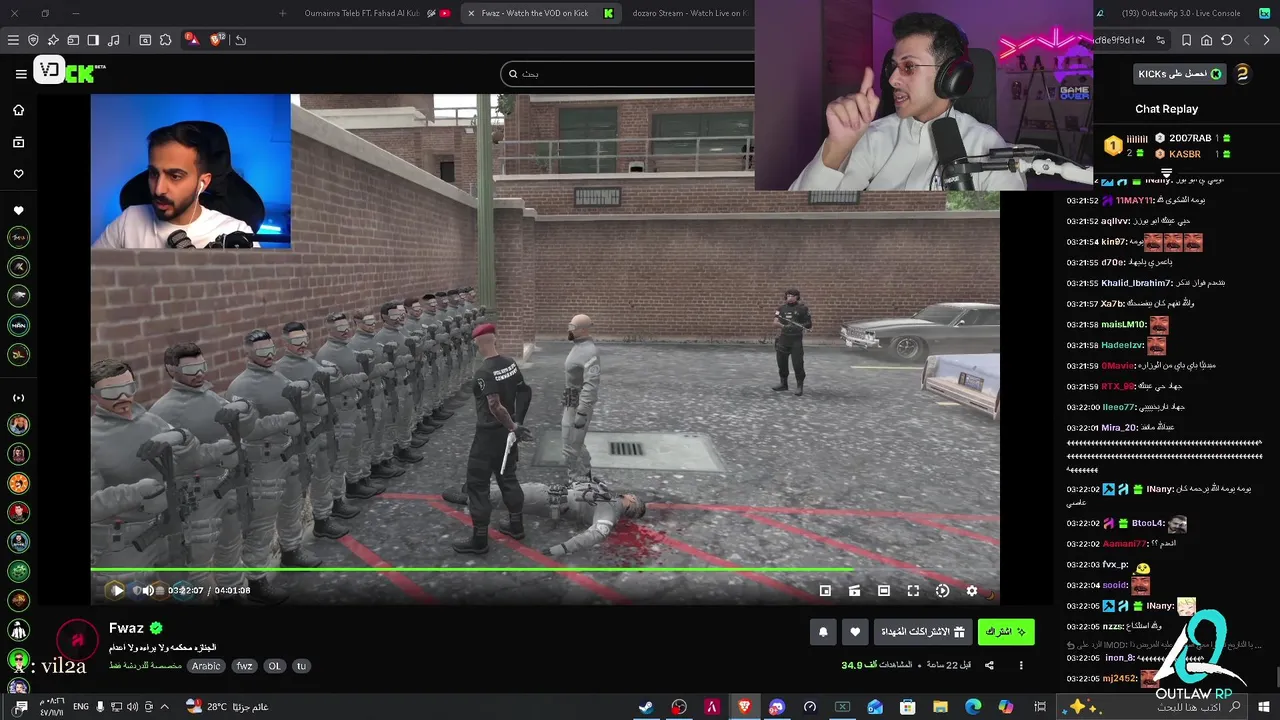Screen dimensions: 1280x720
Task: Show hidden system tray icons chevron
Action: coord(164,707)
